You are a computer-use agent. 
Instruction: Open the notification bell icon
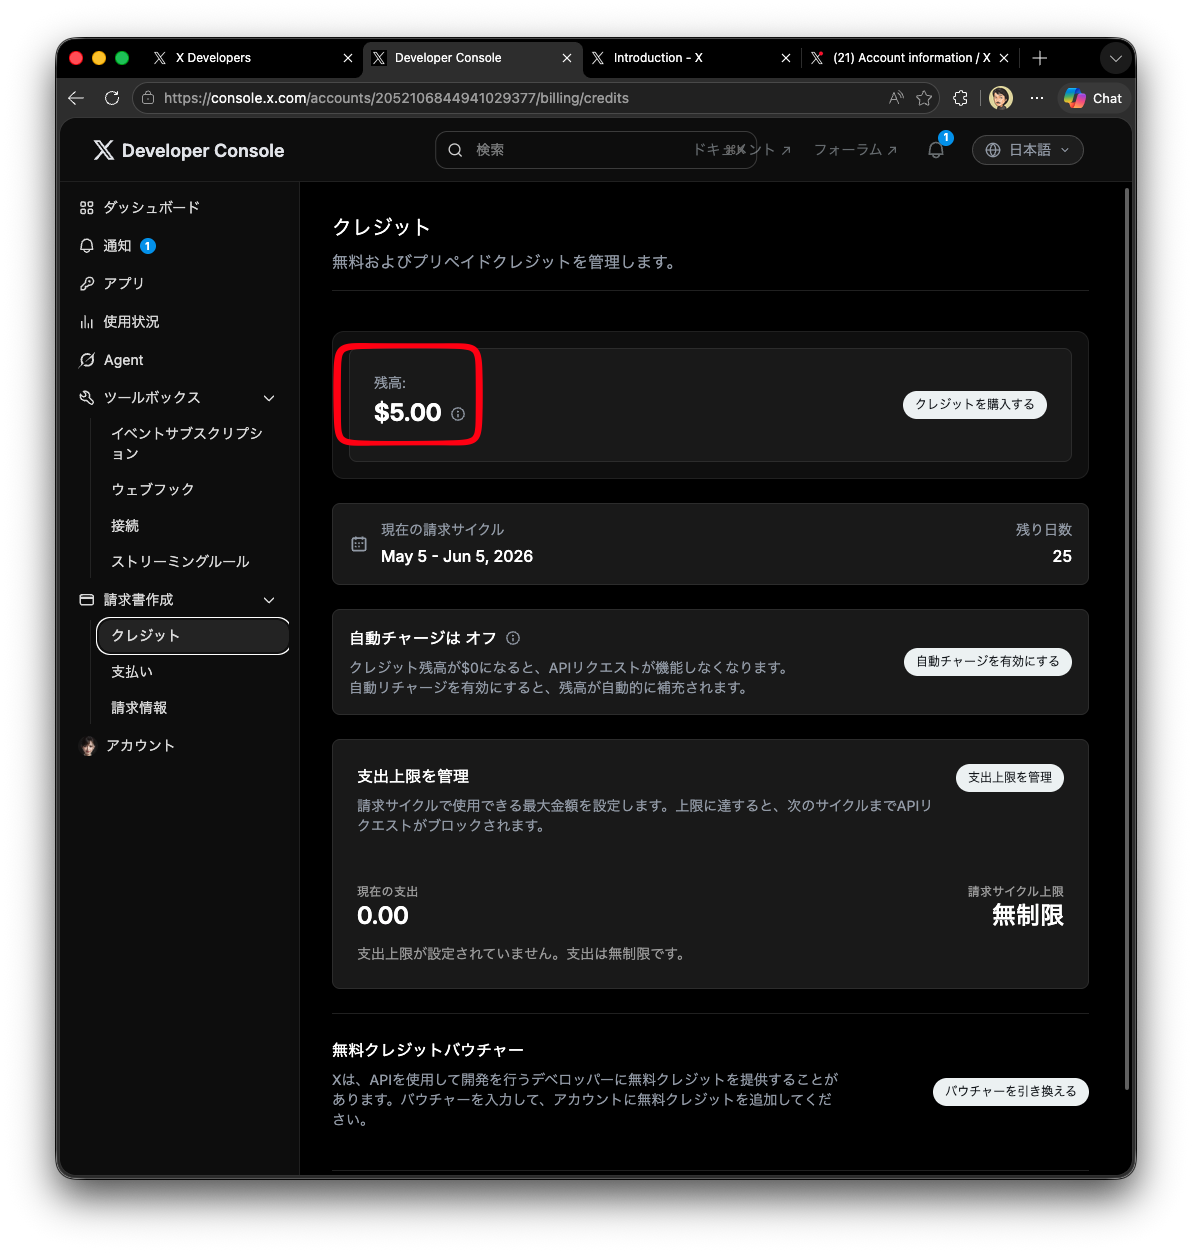point(936,150)
